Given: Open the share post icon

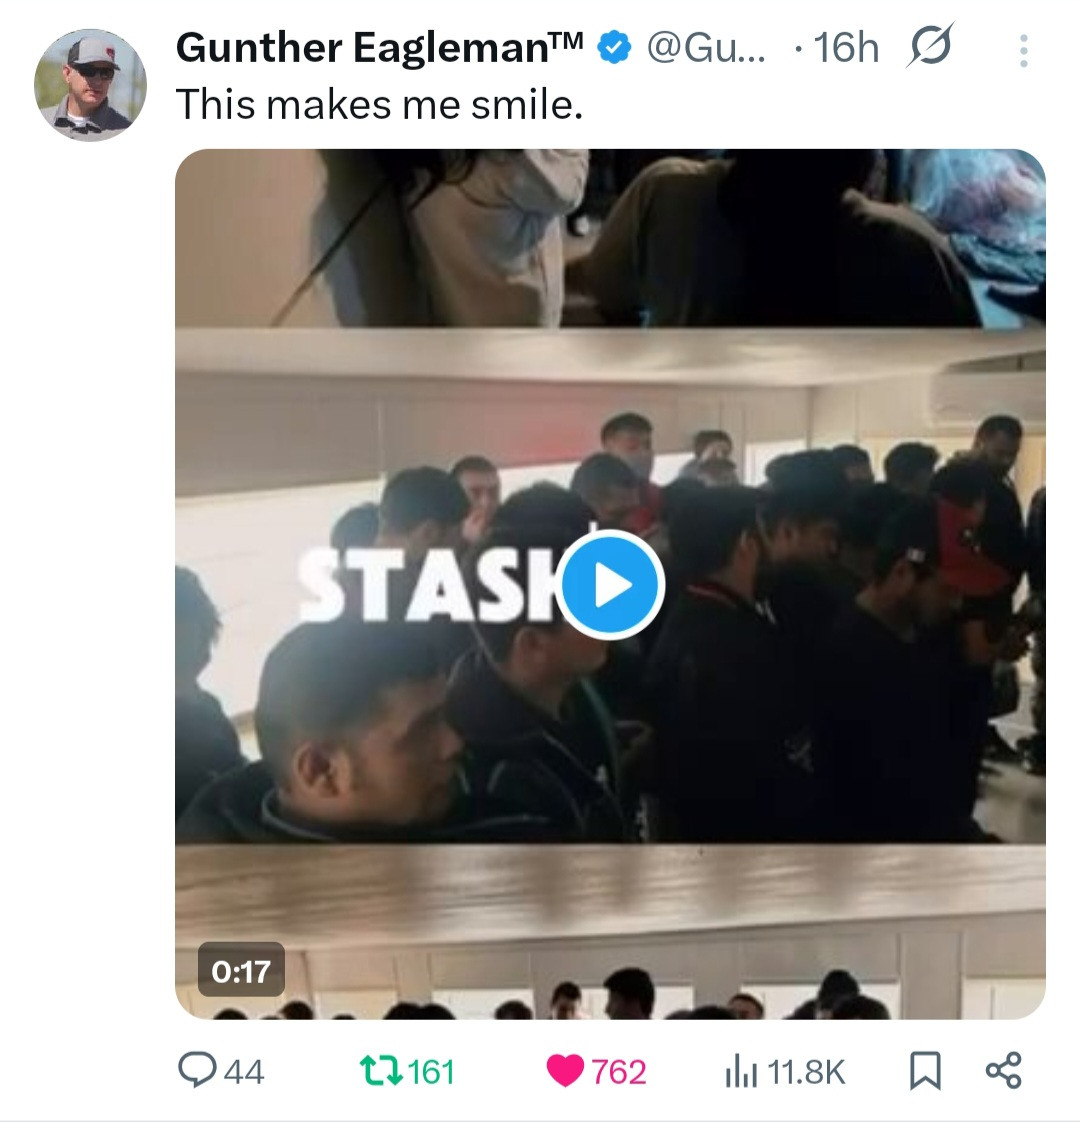Looking at the screenshot, I should tap(1003, 1071).
